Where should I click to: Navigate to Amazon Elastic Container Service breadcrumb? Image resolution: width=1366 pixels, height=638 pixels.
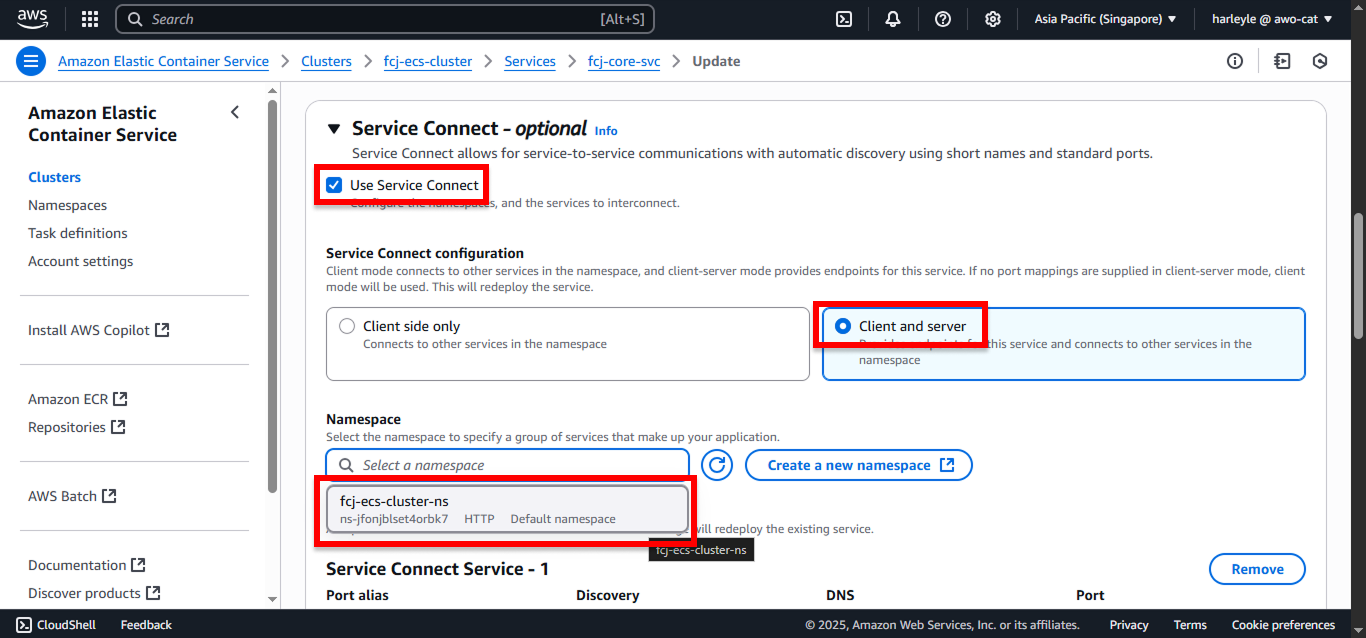[164, 61]
